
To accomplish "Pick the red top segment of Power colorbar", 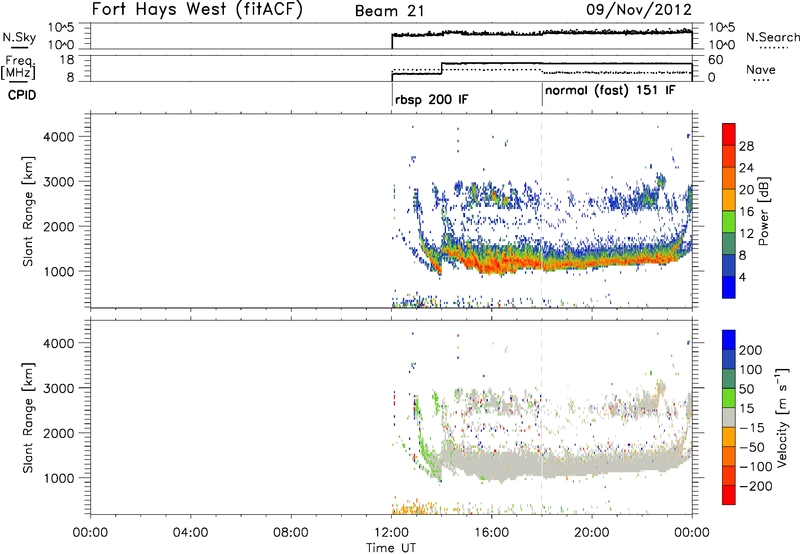I will point(729,134).
